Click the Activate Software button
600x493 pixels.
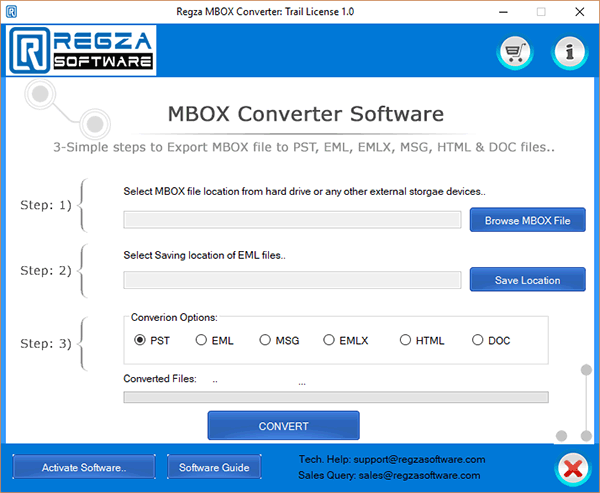click(84, 467)
